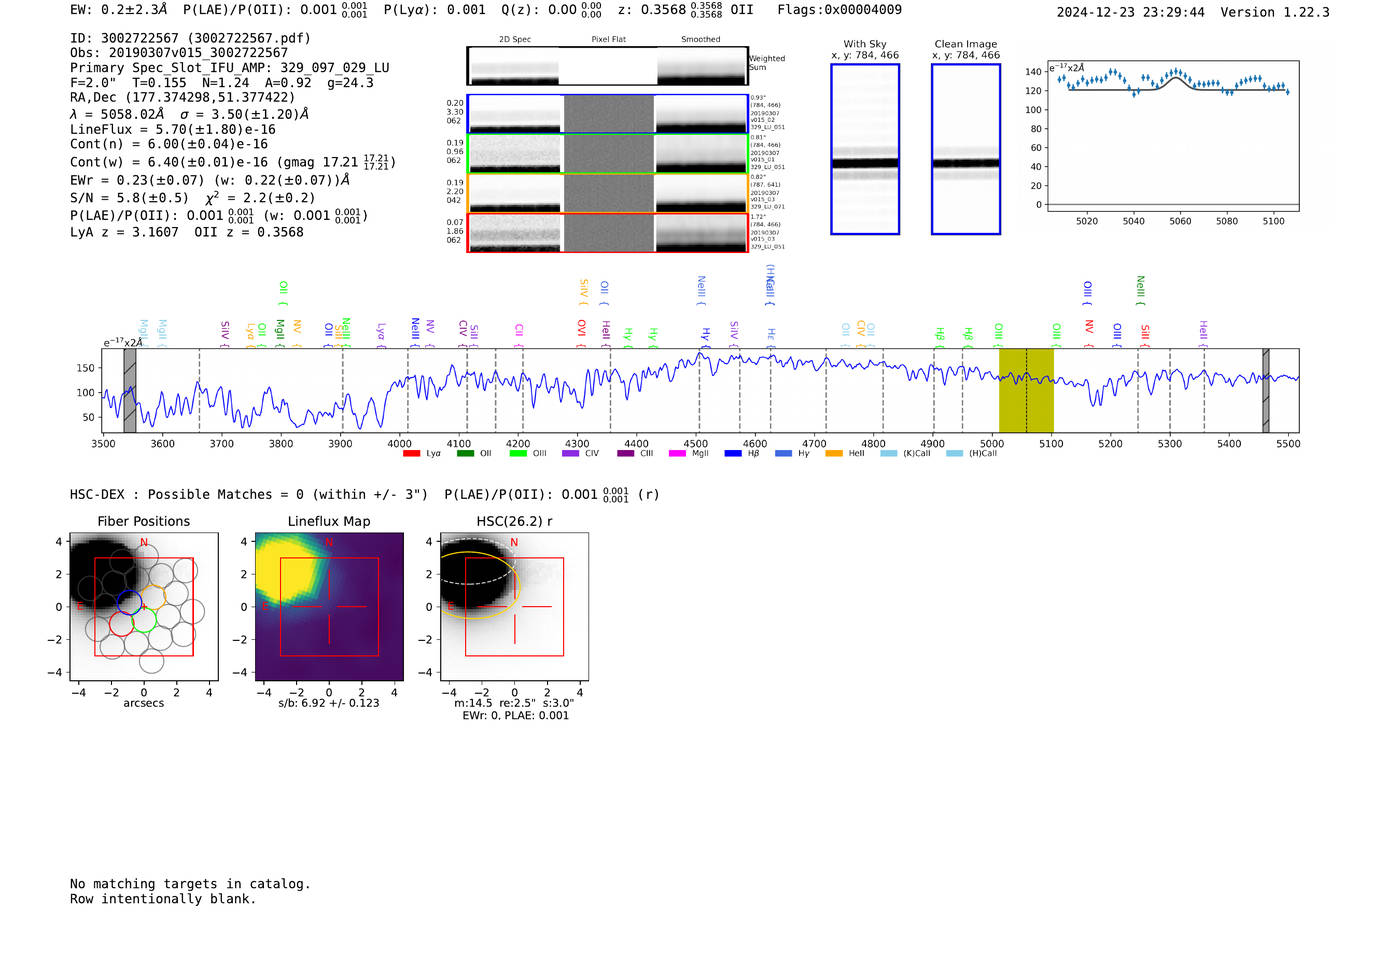
Task: Select the red-bordered 2D spectrum fiber row
Action: coord(607,233)
